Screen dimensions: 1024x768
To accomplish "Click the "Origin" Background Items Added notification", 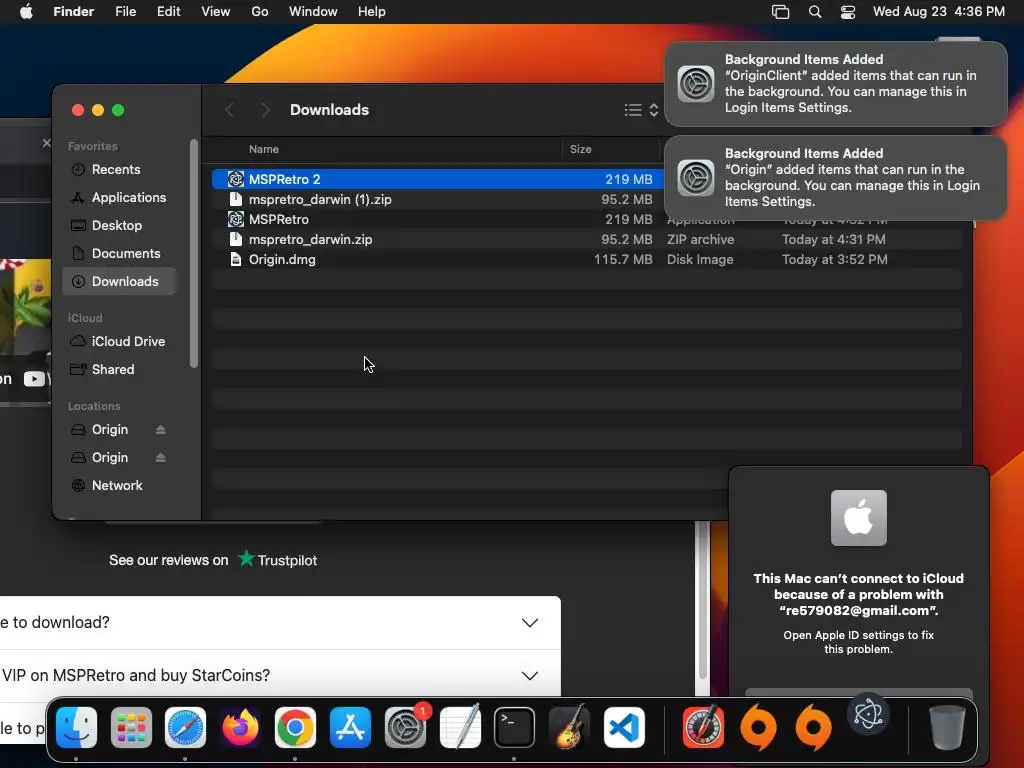I will (x=836, y=178).
